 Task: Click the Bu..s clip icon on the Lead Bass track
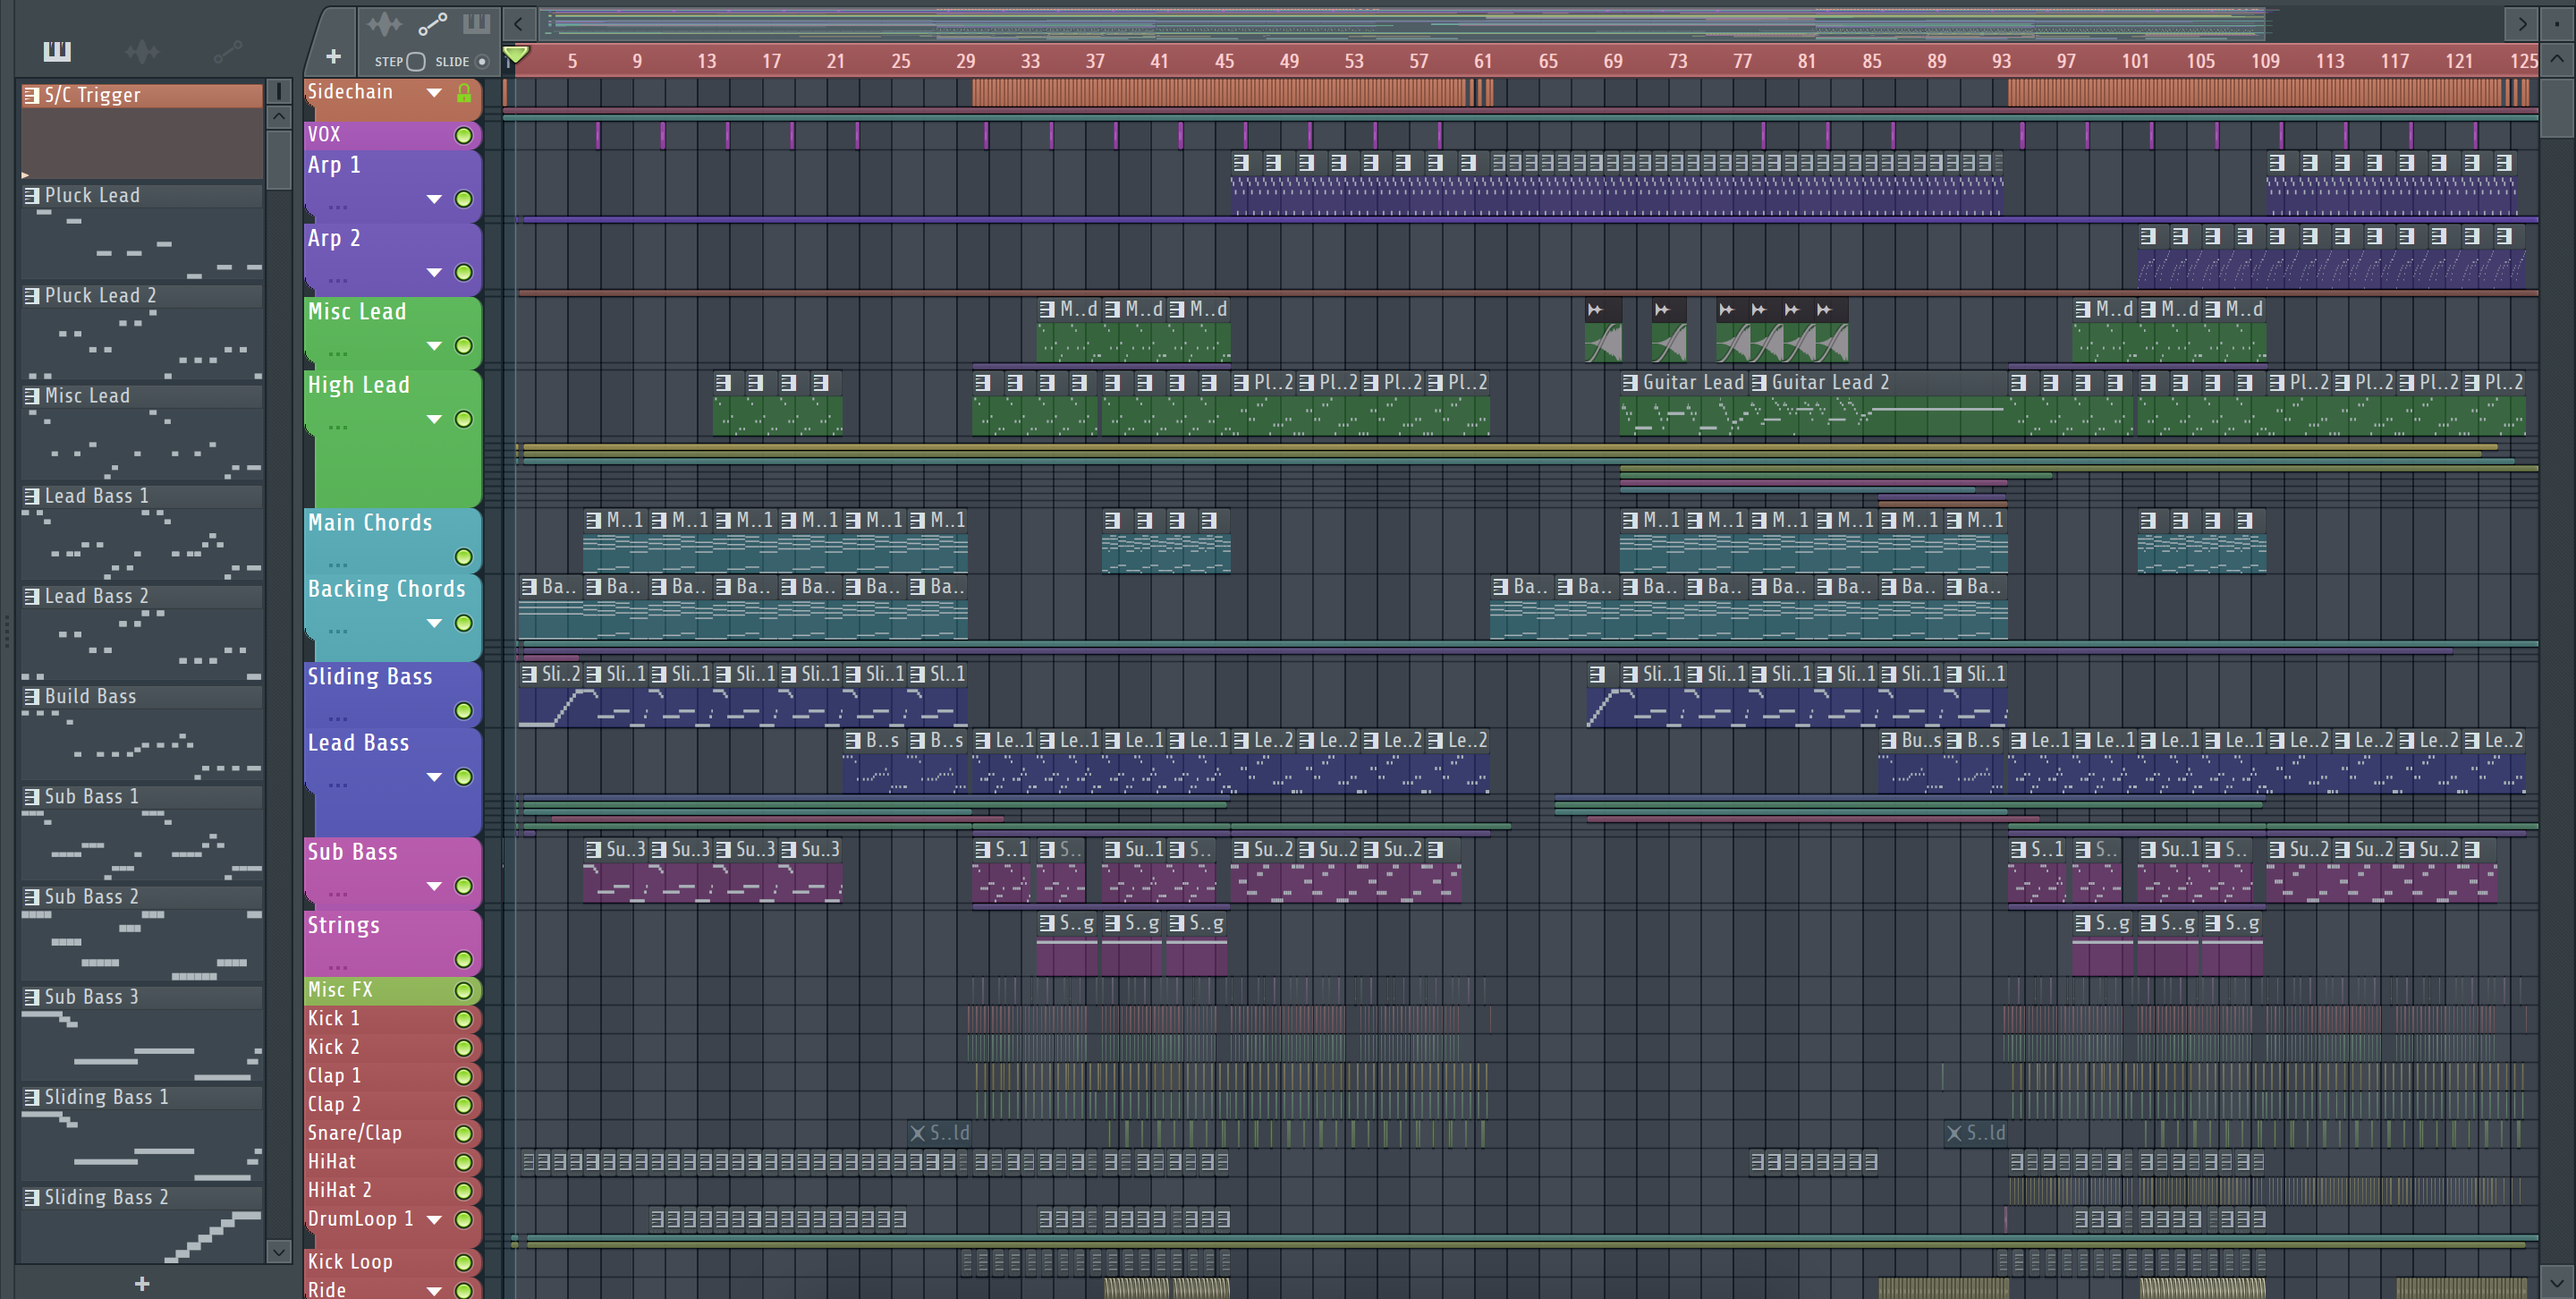[x=1888, y=741]
